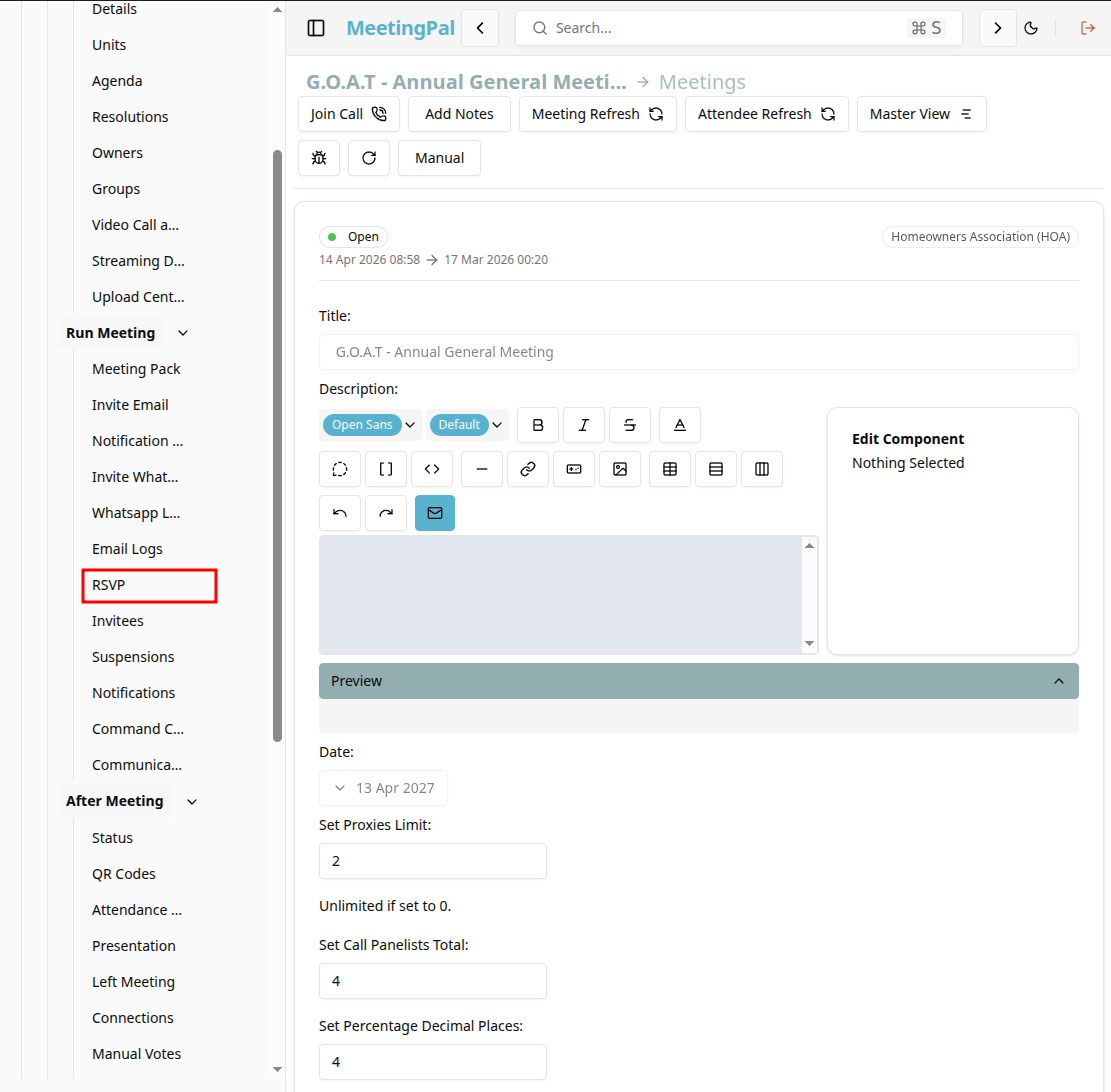Click the description editor text area
Image resolution: width=1111 pixels, height=1092 pixels.
560,595
